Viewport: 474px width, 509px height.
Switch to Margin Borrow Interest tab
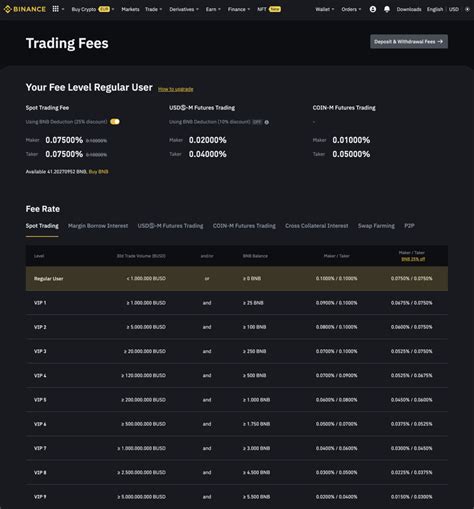tap(98, 226)
